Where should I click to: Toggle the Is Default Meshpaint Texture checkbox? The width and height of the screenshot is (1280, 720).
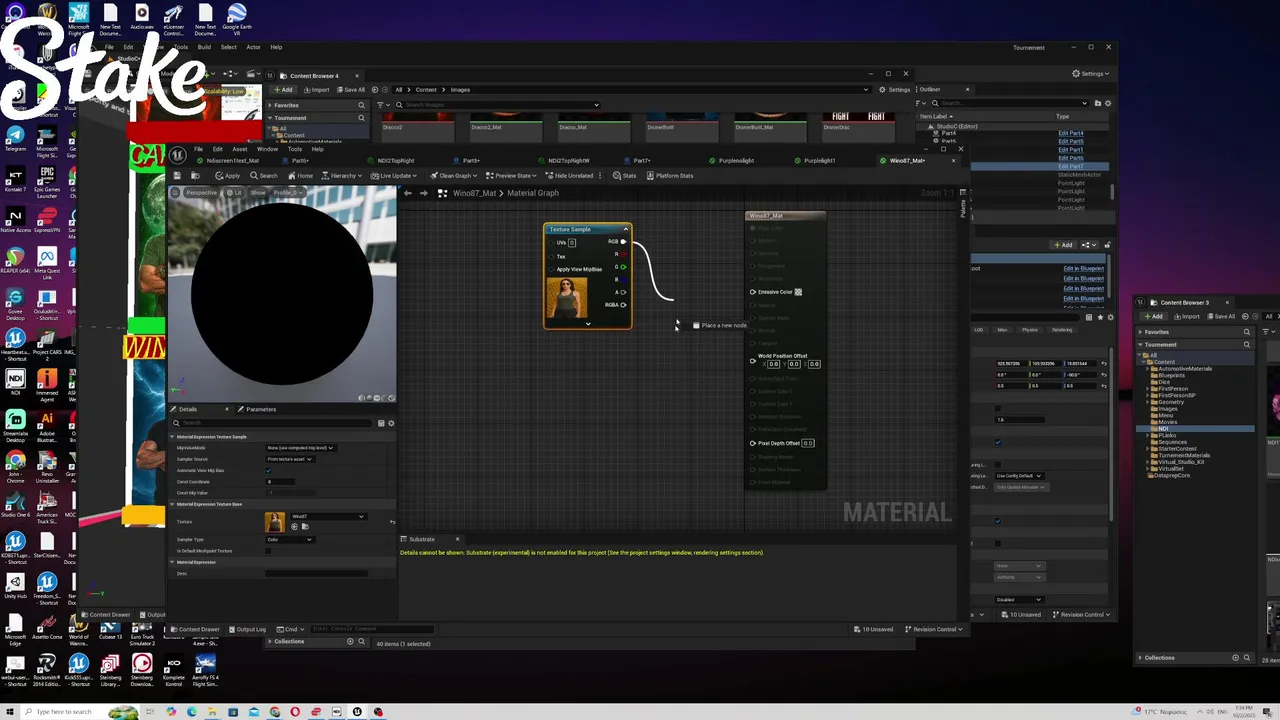269,551
